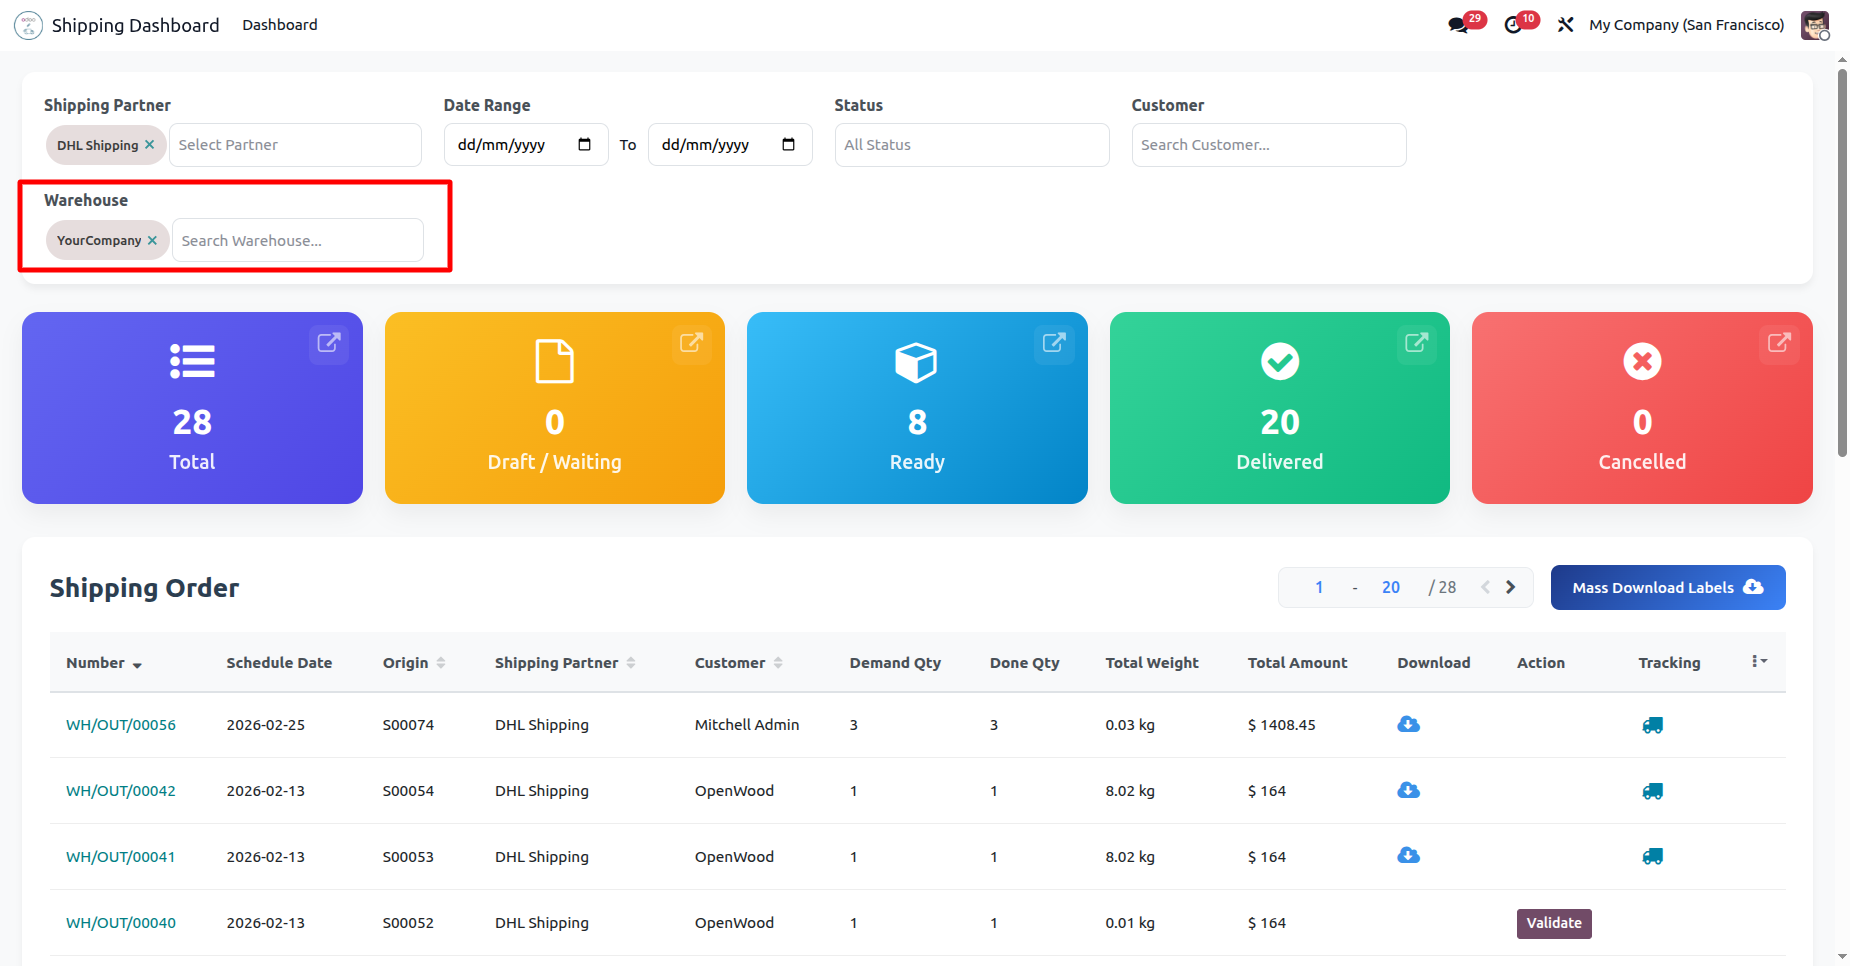Remove the DHL Shipping partner filter
The width and height of the screenshot is (1850, 966).
point(150,145)
